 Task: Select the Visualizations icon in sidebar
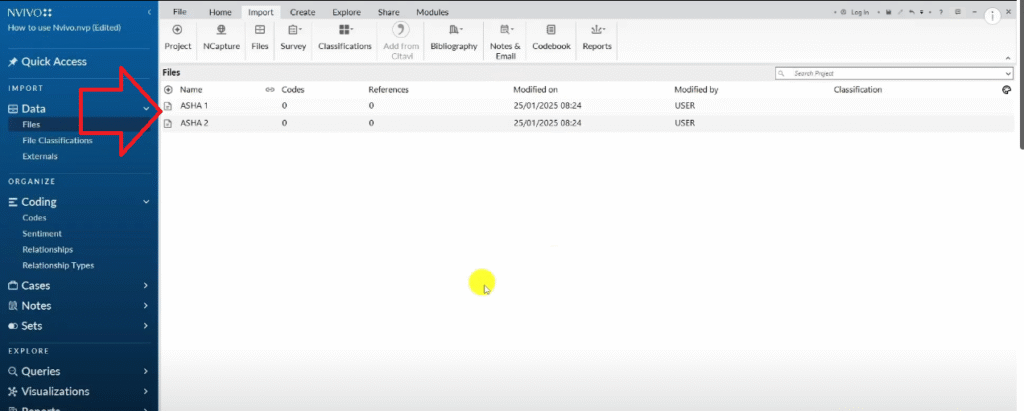pos(12,391)
